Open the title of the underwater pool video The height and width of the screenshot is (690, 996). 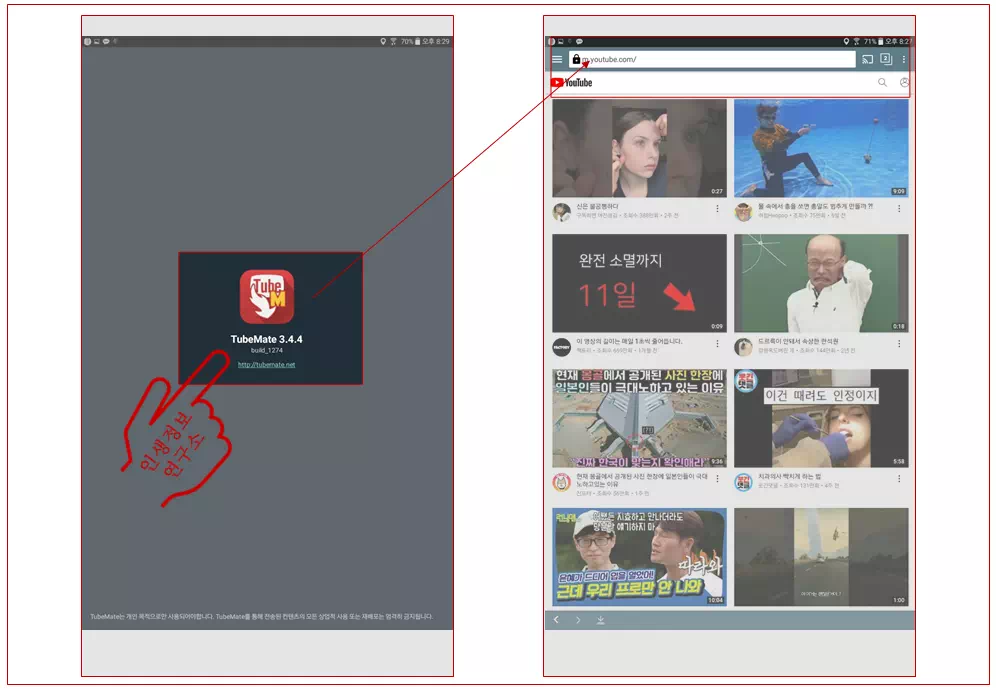coord(816,206)
